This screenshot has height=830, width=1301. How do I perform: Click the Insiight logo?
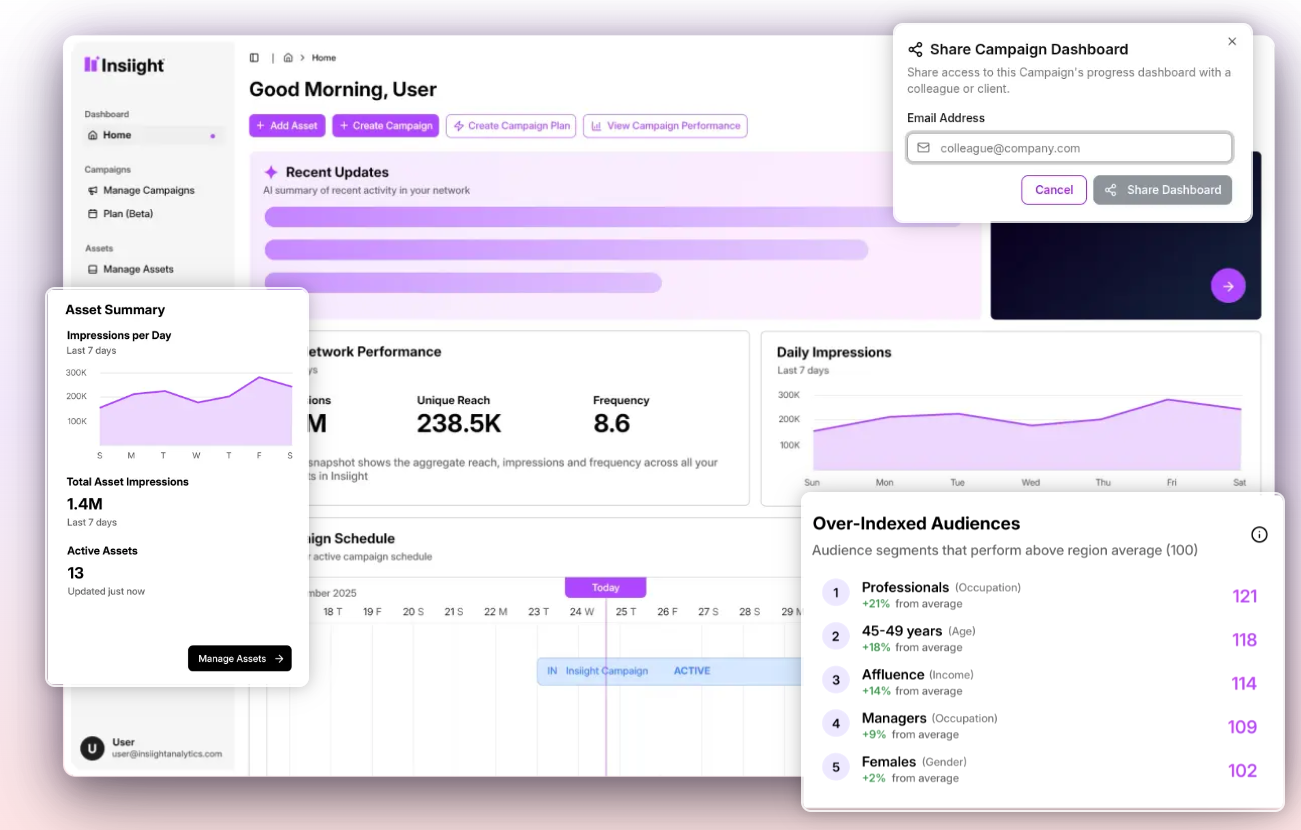[124, 65]
